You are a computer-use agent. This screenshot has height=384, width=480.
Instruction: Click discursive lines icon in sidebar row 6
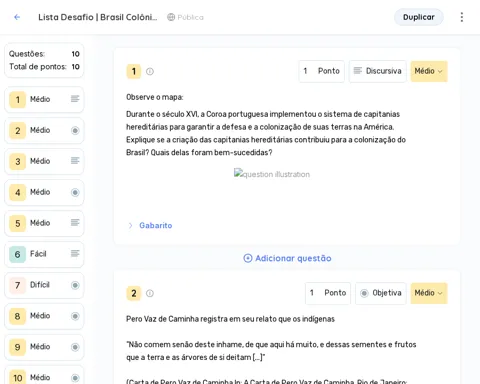point(75,254)
